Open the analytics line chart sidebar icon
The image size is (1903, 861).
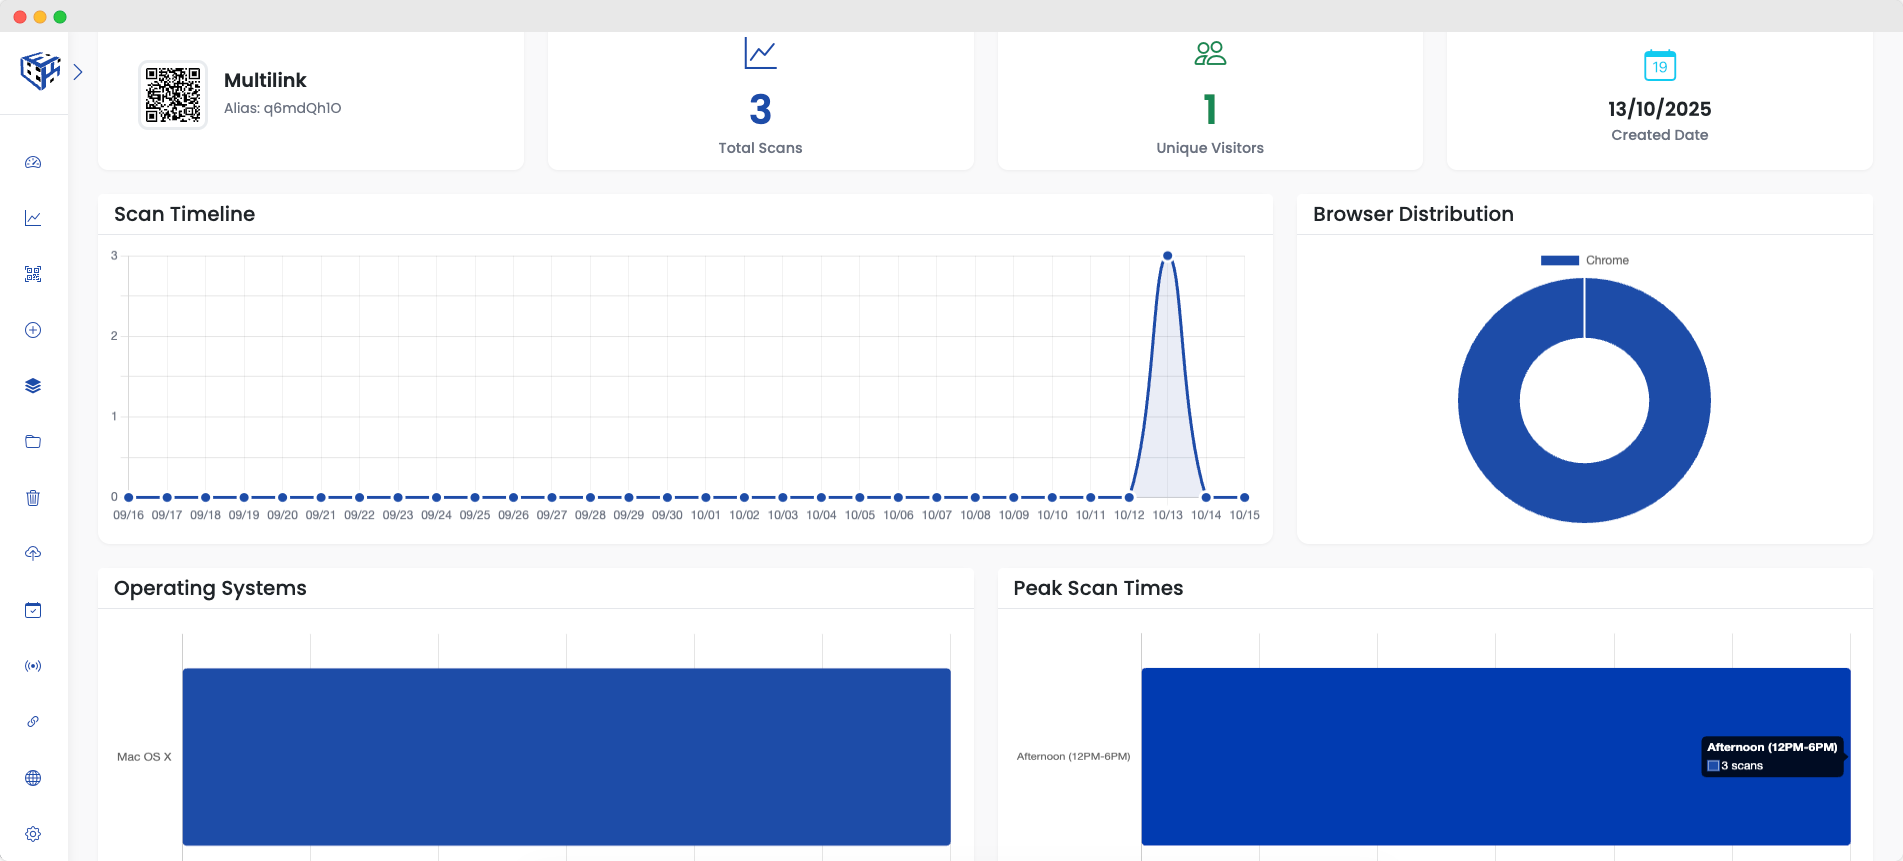(x=33, y=218)
